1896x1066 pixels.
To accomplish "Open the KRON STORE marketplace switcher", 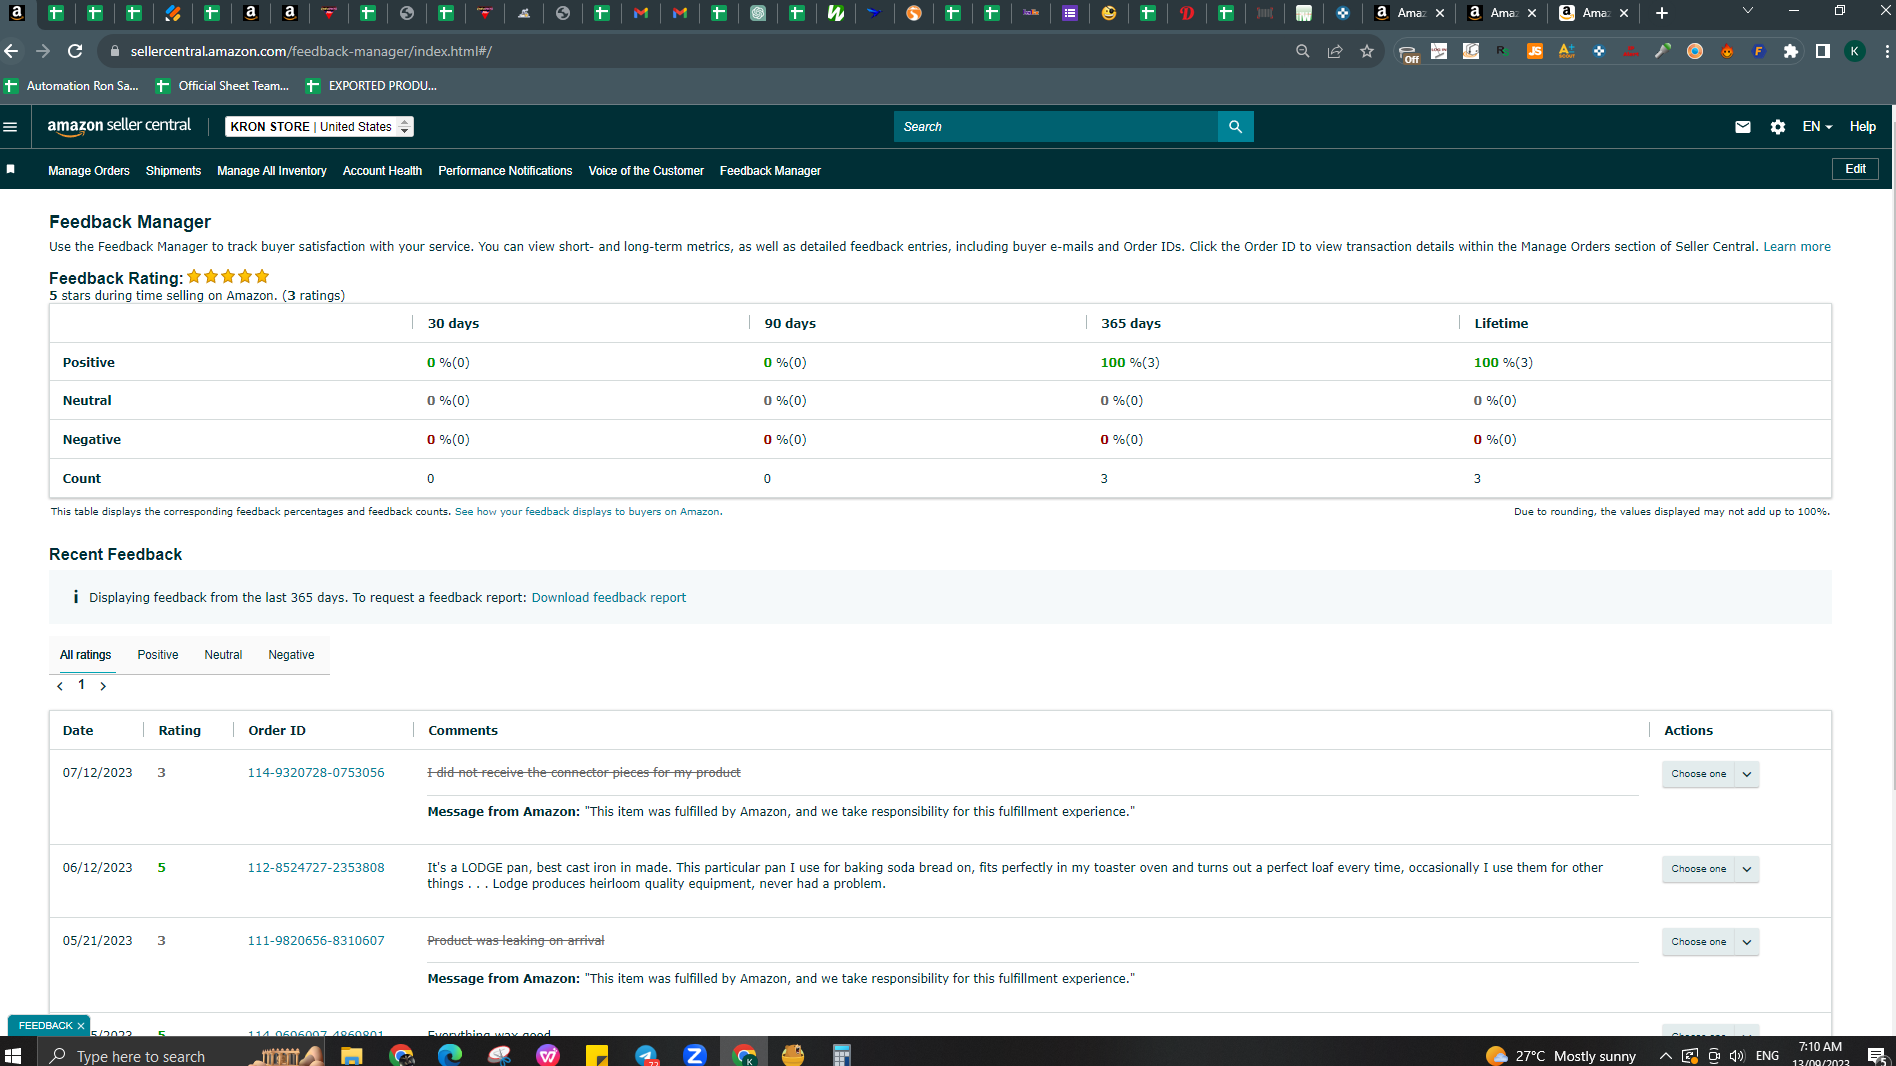I will coord(319,127).
